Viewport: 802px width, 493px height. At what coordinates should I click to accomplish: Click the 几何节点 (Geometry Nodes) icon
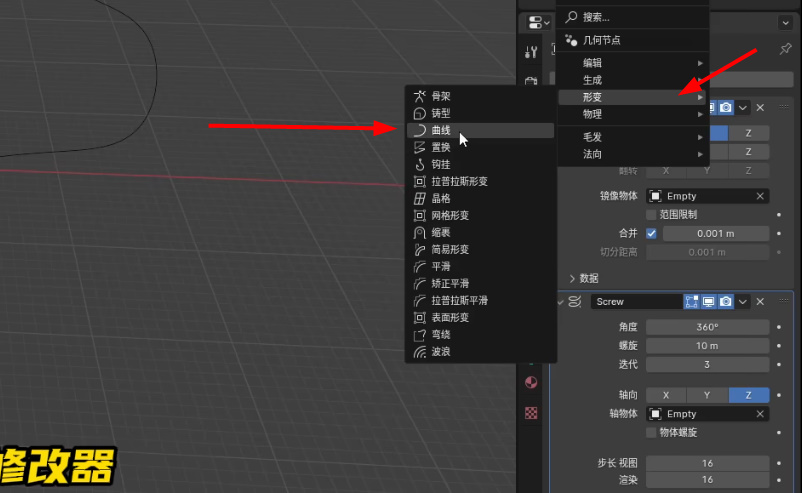pyautogui.click(x=571, y=40)
